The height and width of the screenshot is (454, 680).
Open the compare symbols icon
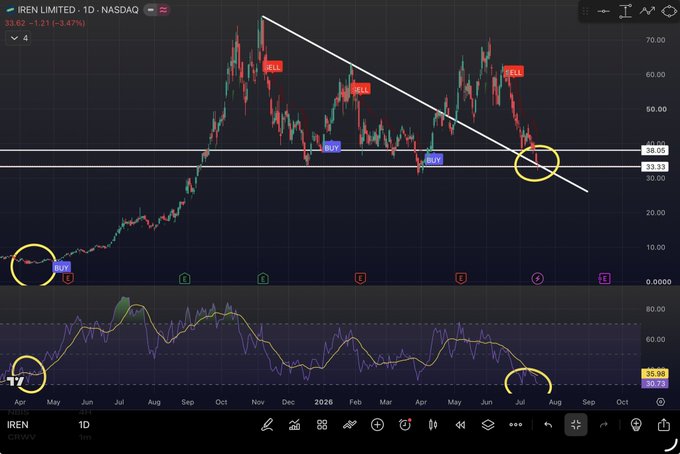click(x=350, y=425)
